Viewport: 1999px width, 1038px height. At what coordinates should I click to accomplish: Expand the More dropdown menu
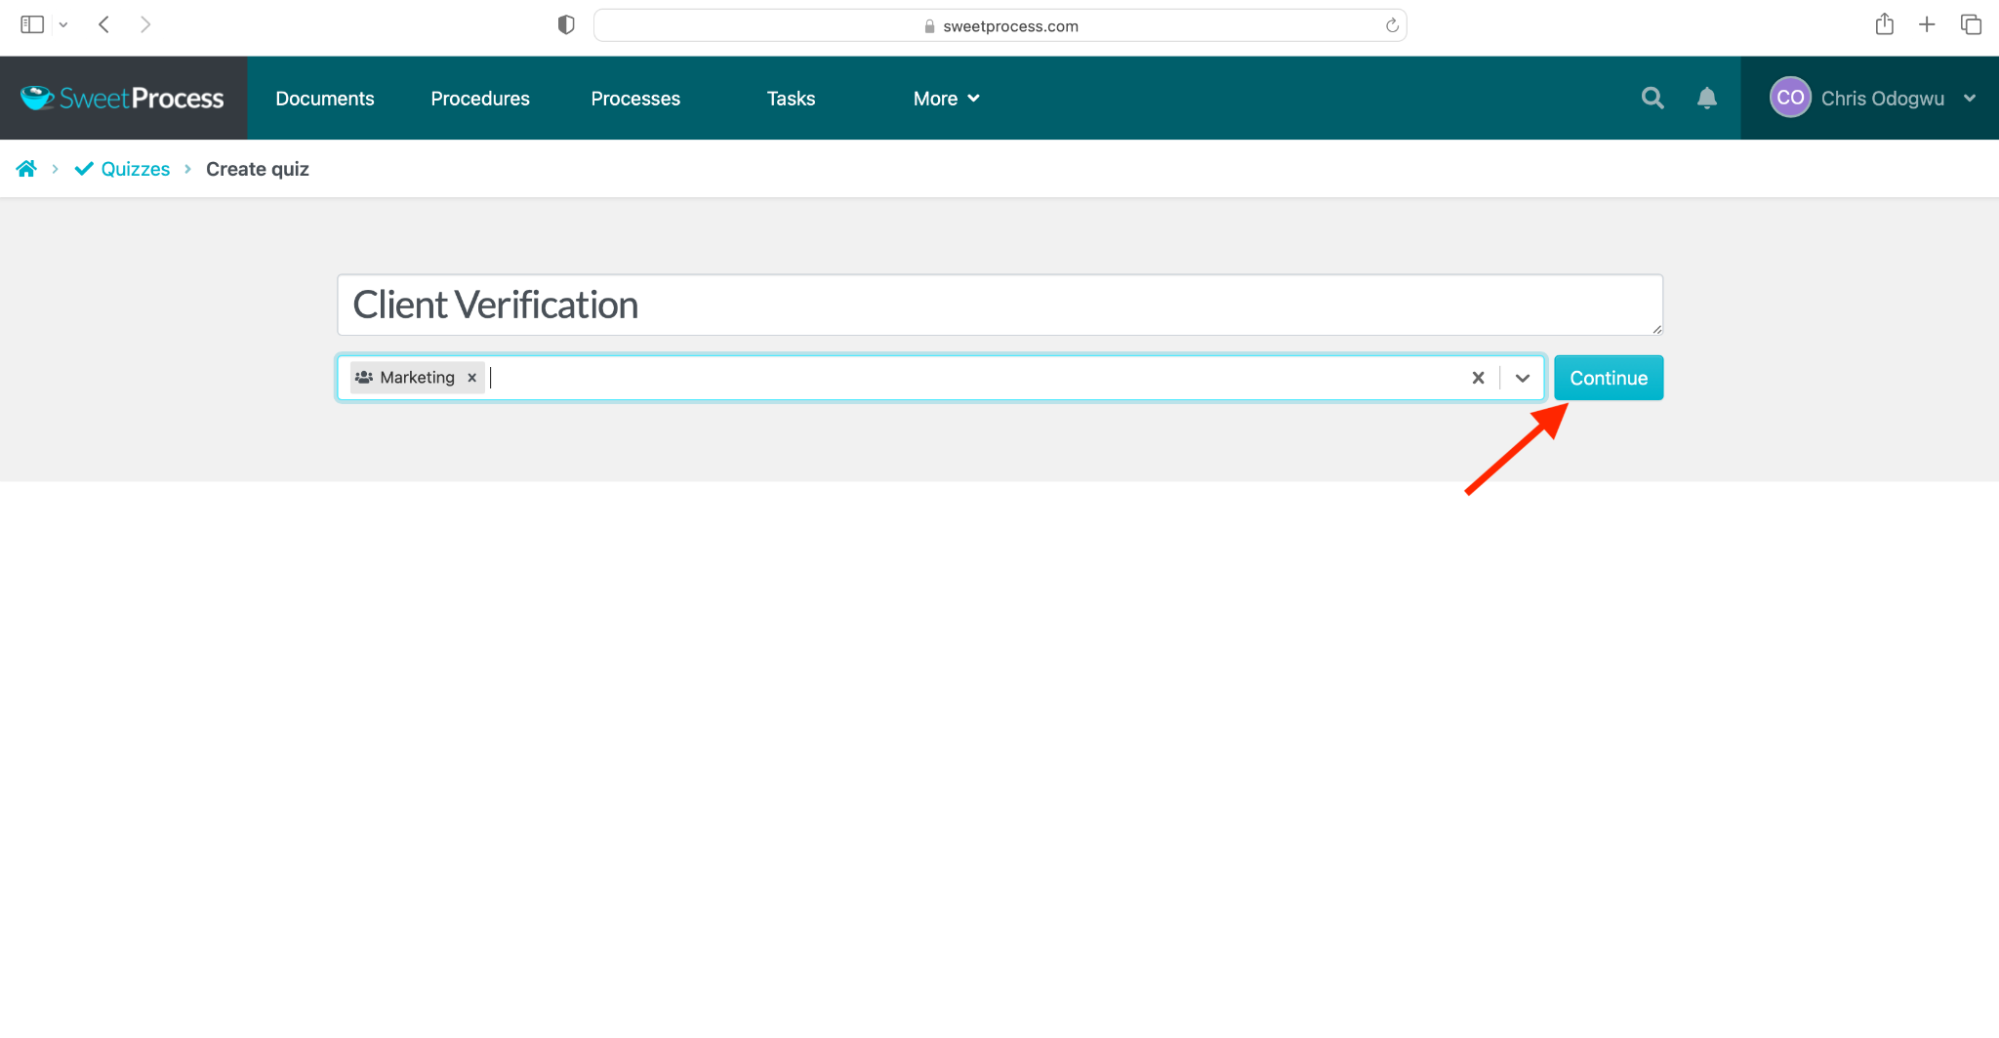pyautogui.click(x=946, y=98)
